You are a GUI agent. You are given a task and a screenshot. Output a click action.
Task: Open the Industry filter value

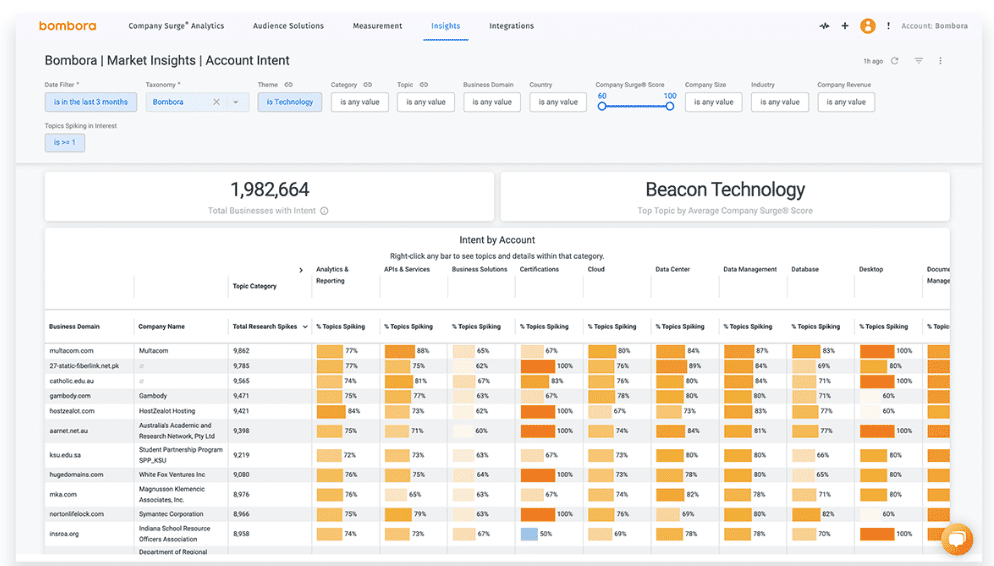point(780,102)
